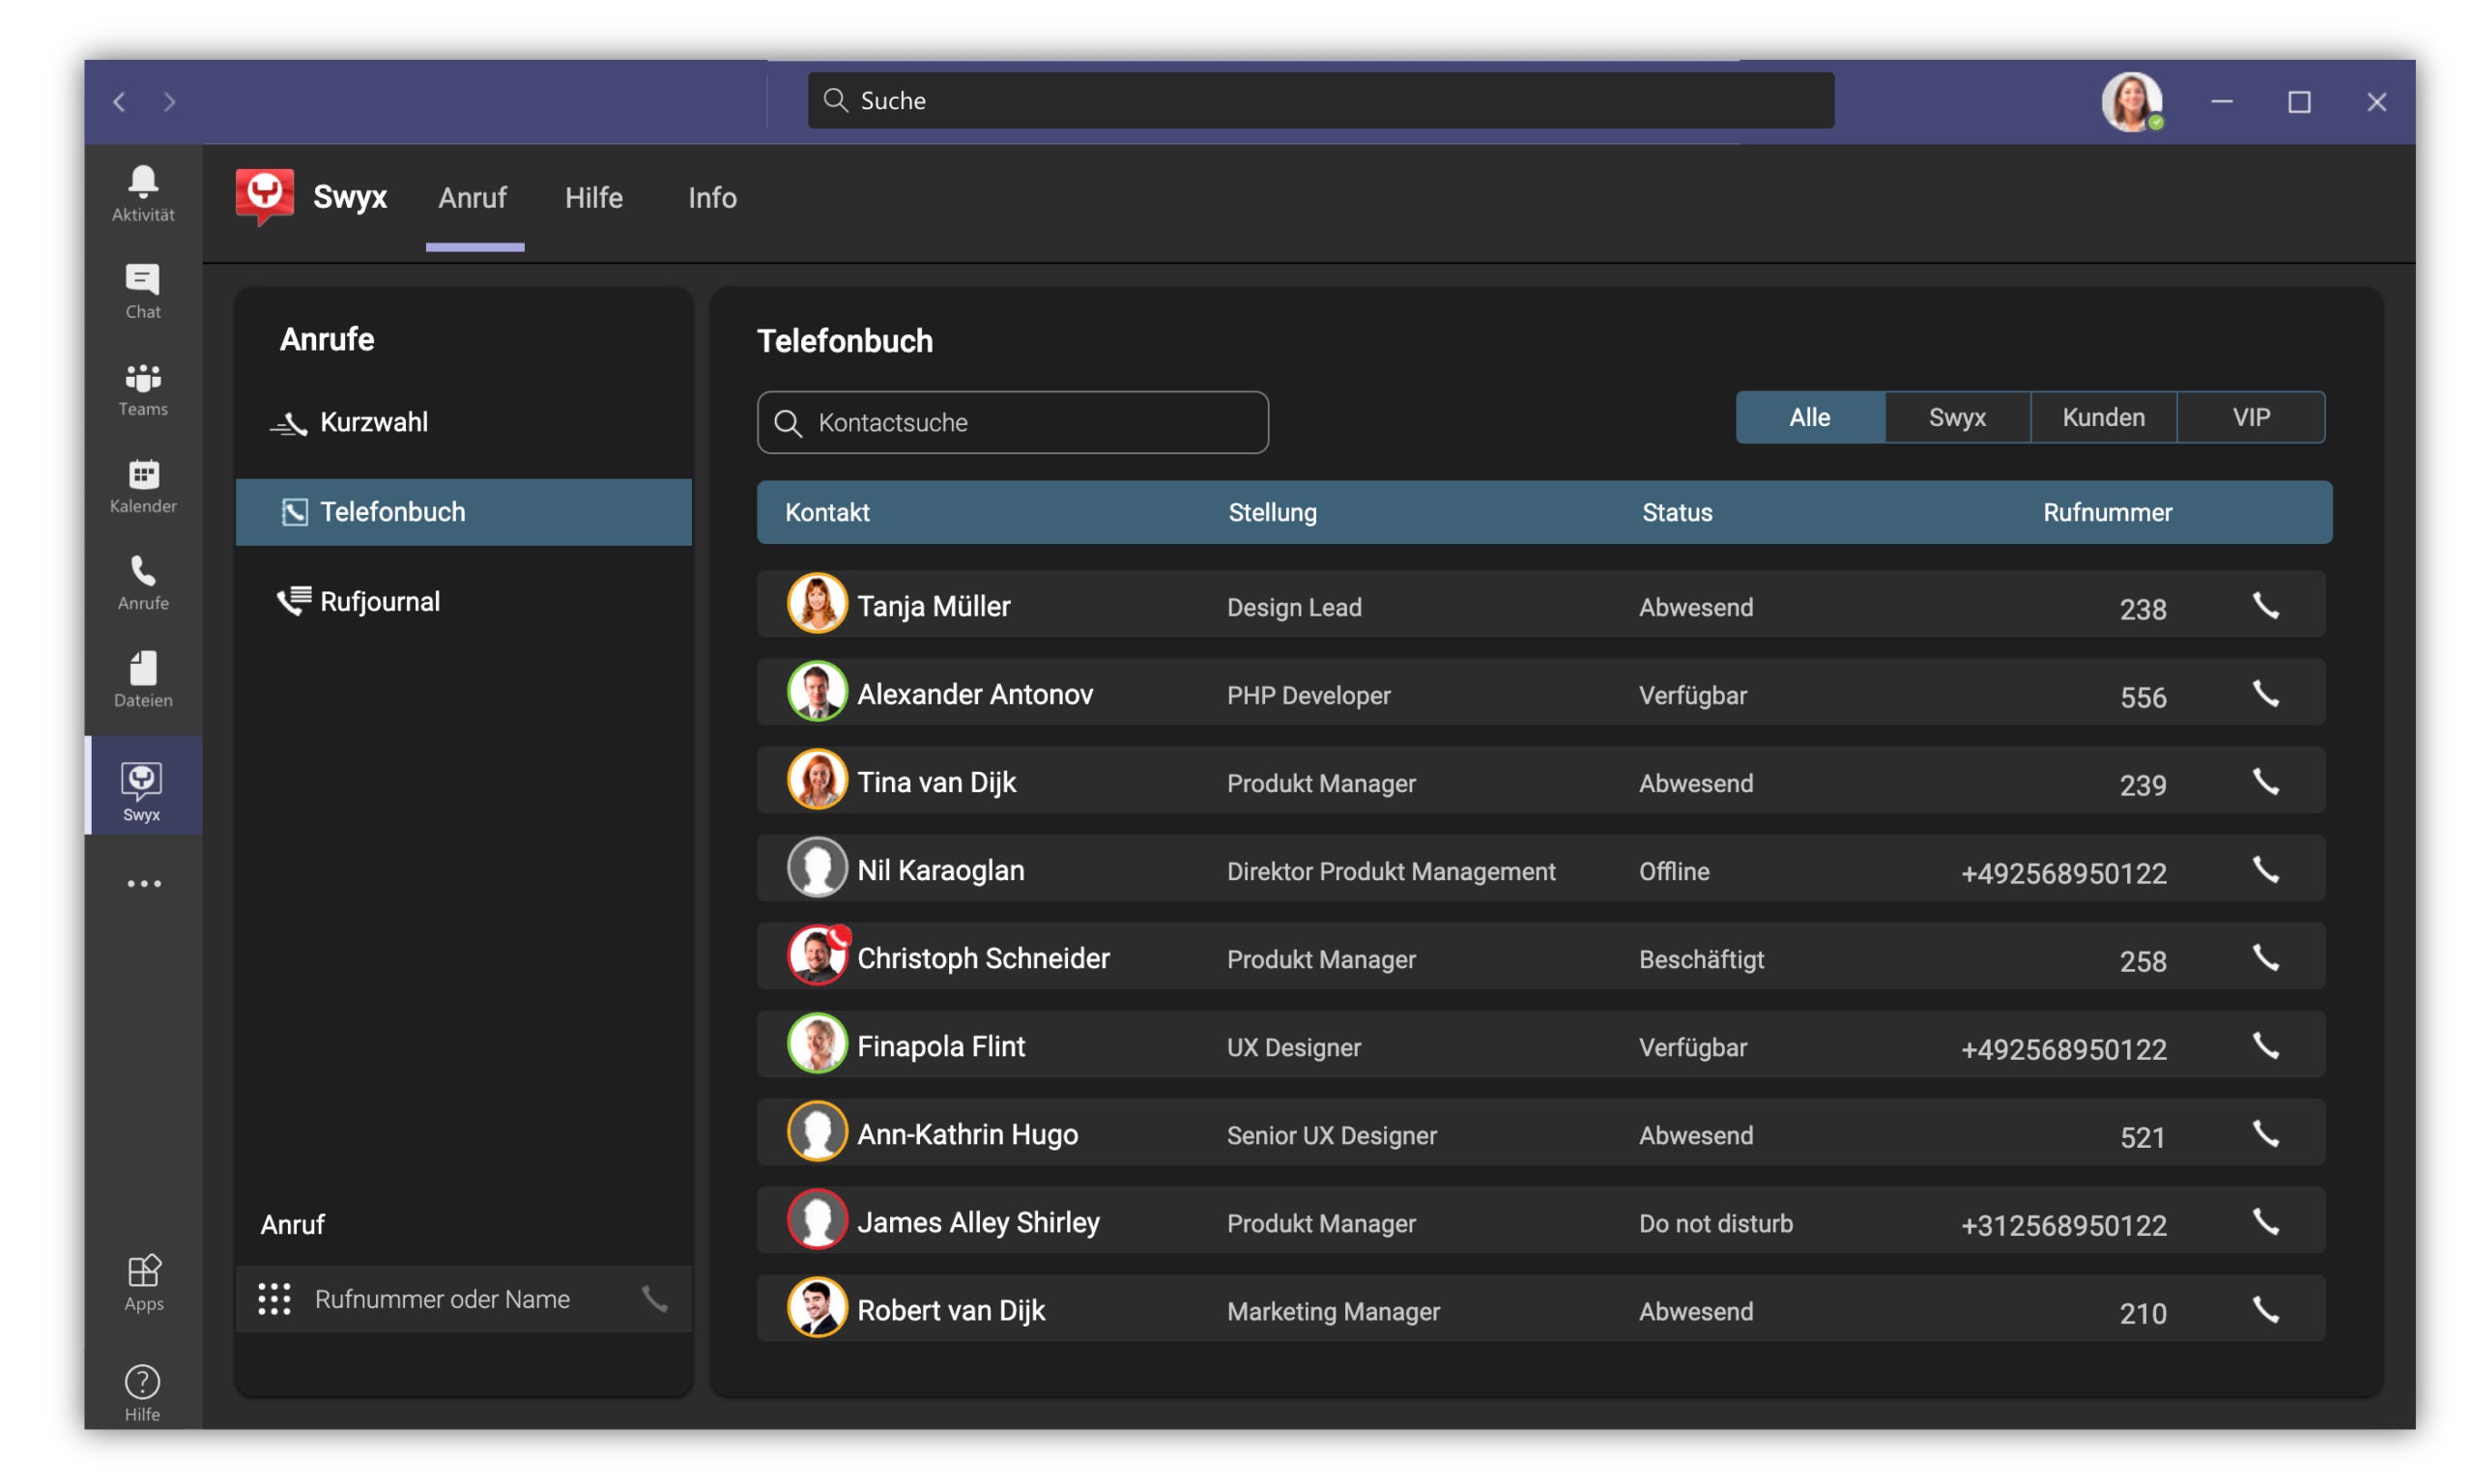The image size is (2474, 1484).
Task: Switch to the Hilfe tab
Action: [x=593, y=198]
